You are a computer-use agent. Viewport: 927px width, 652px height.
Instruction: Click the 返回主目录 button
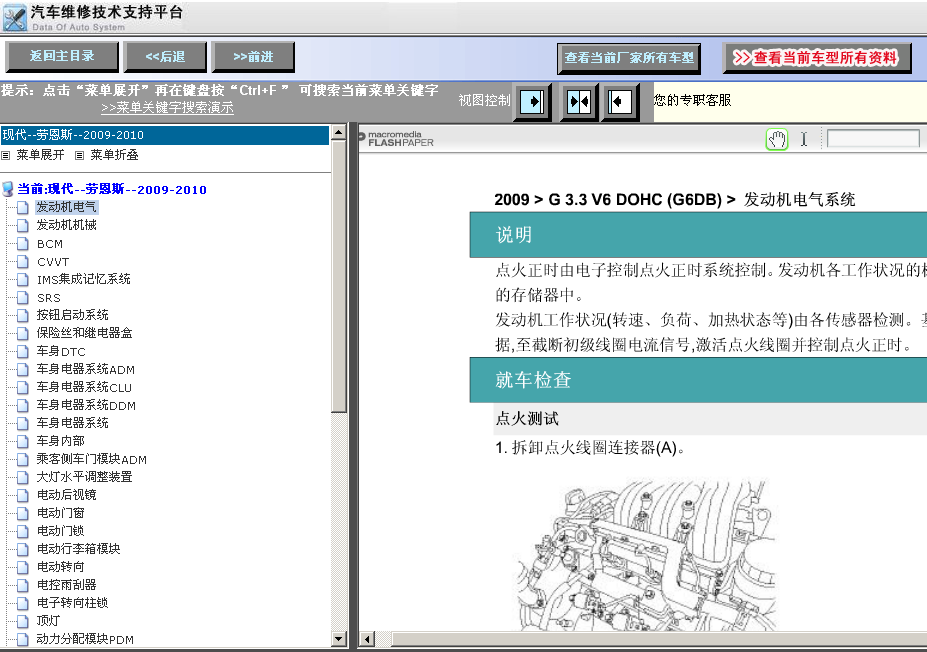click(x=62, y=56)
